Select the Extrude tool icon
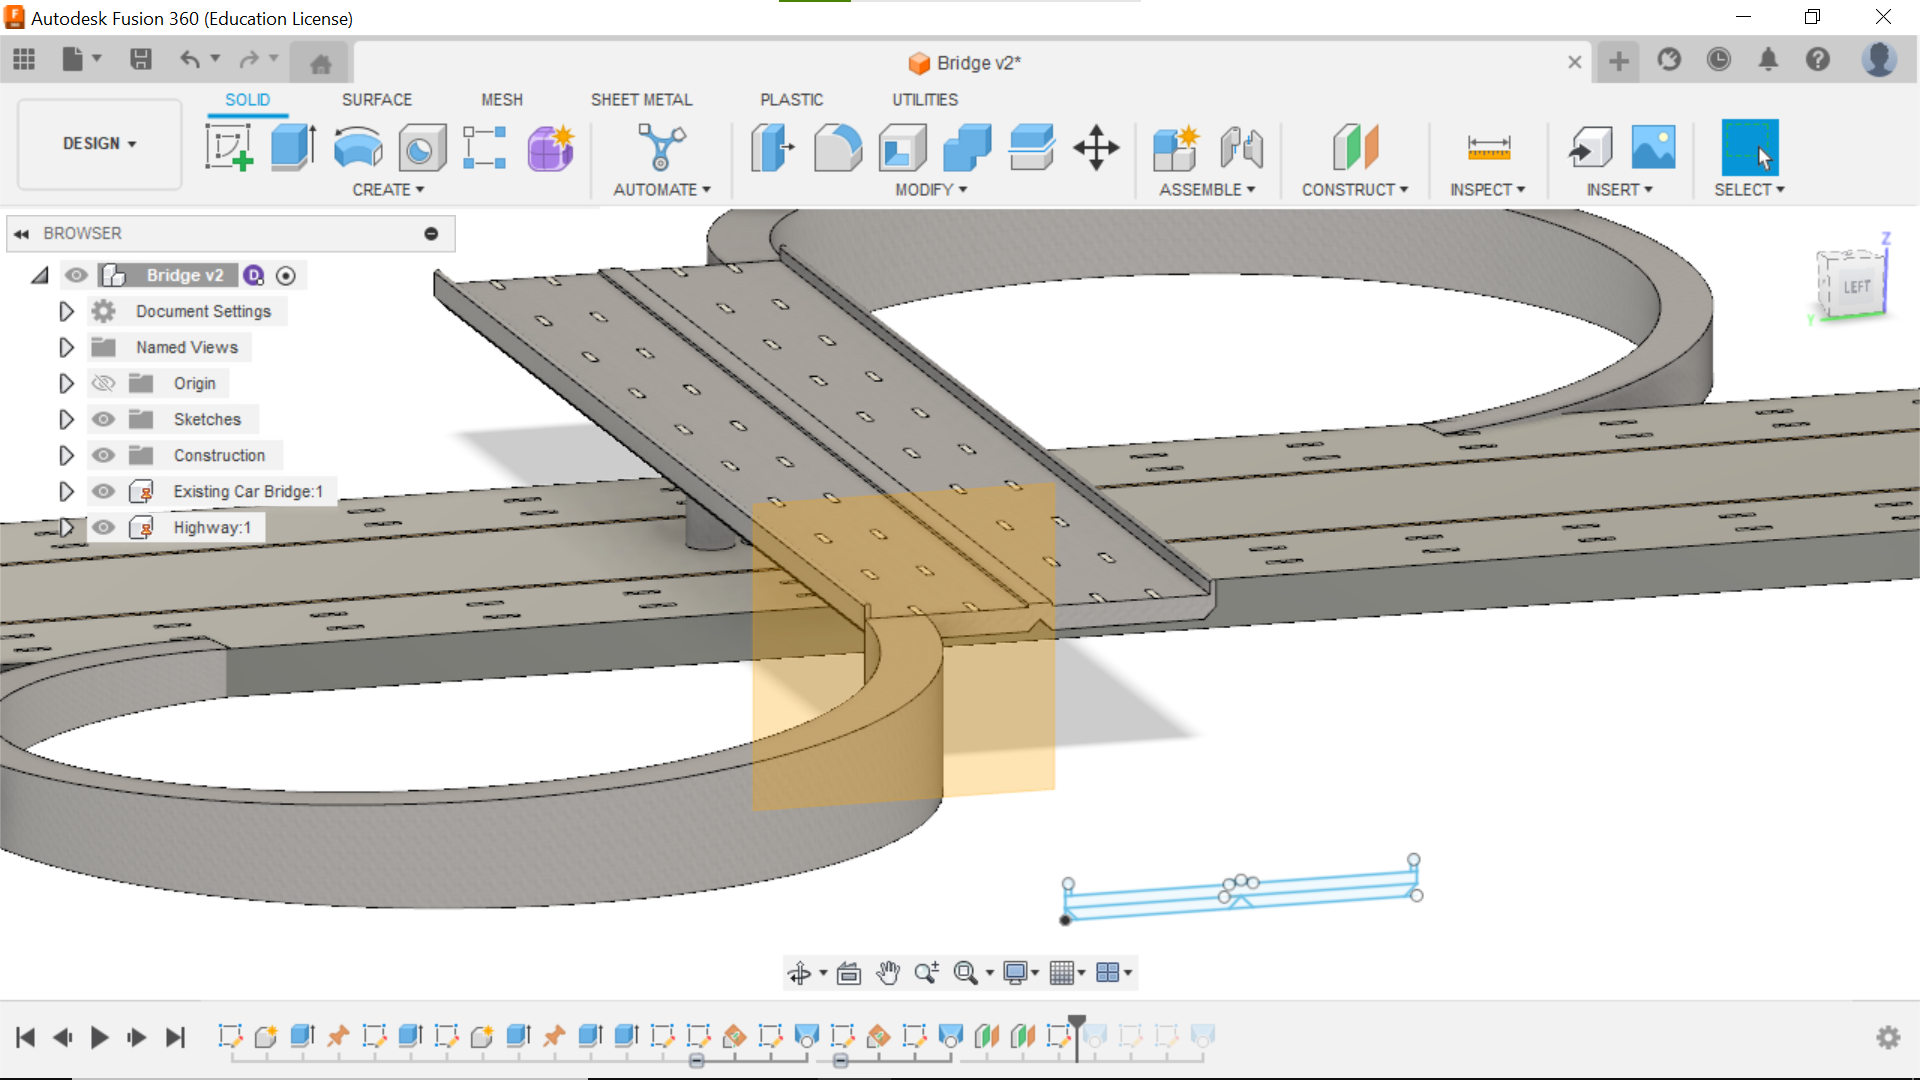 (294, 147)
